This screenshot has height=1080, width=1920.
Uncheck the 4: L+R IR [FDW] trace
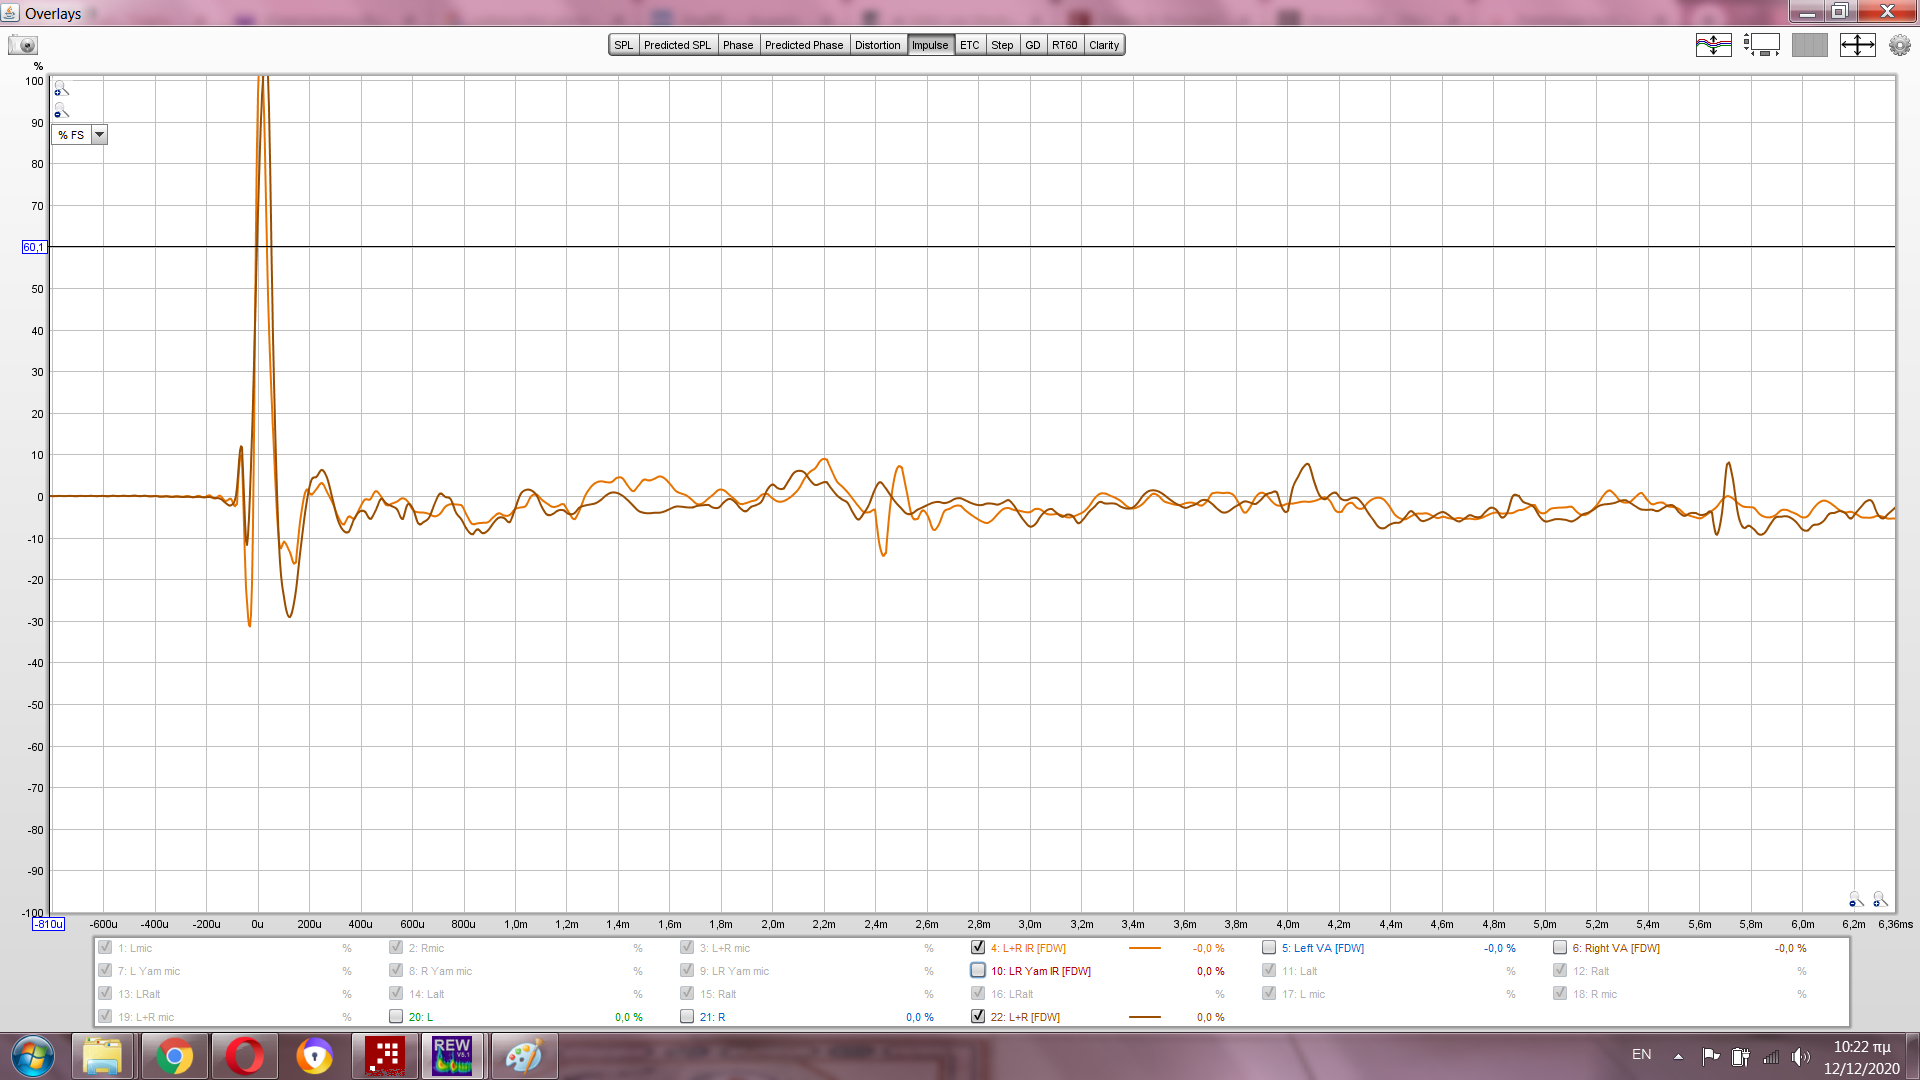[x=978, y=948]
